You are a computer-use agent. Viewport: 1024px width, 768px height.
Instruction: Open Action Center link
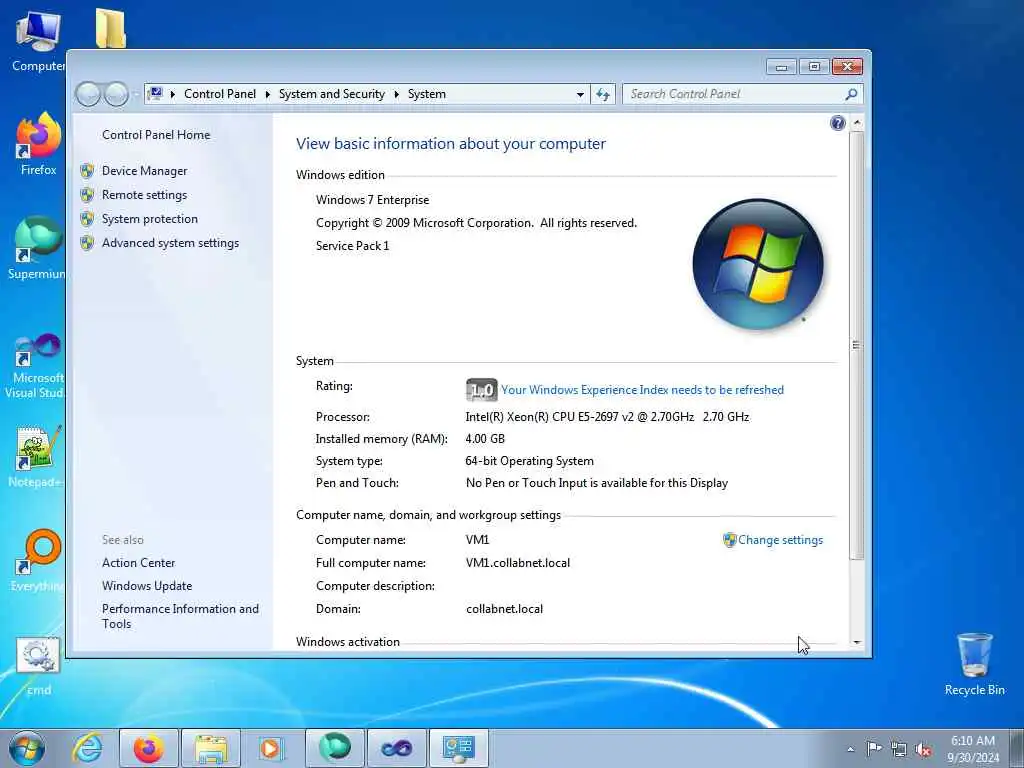[138, 562]
